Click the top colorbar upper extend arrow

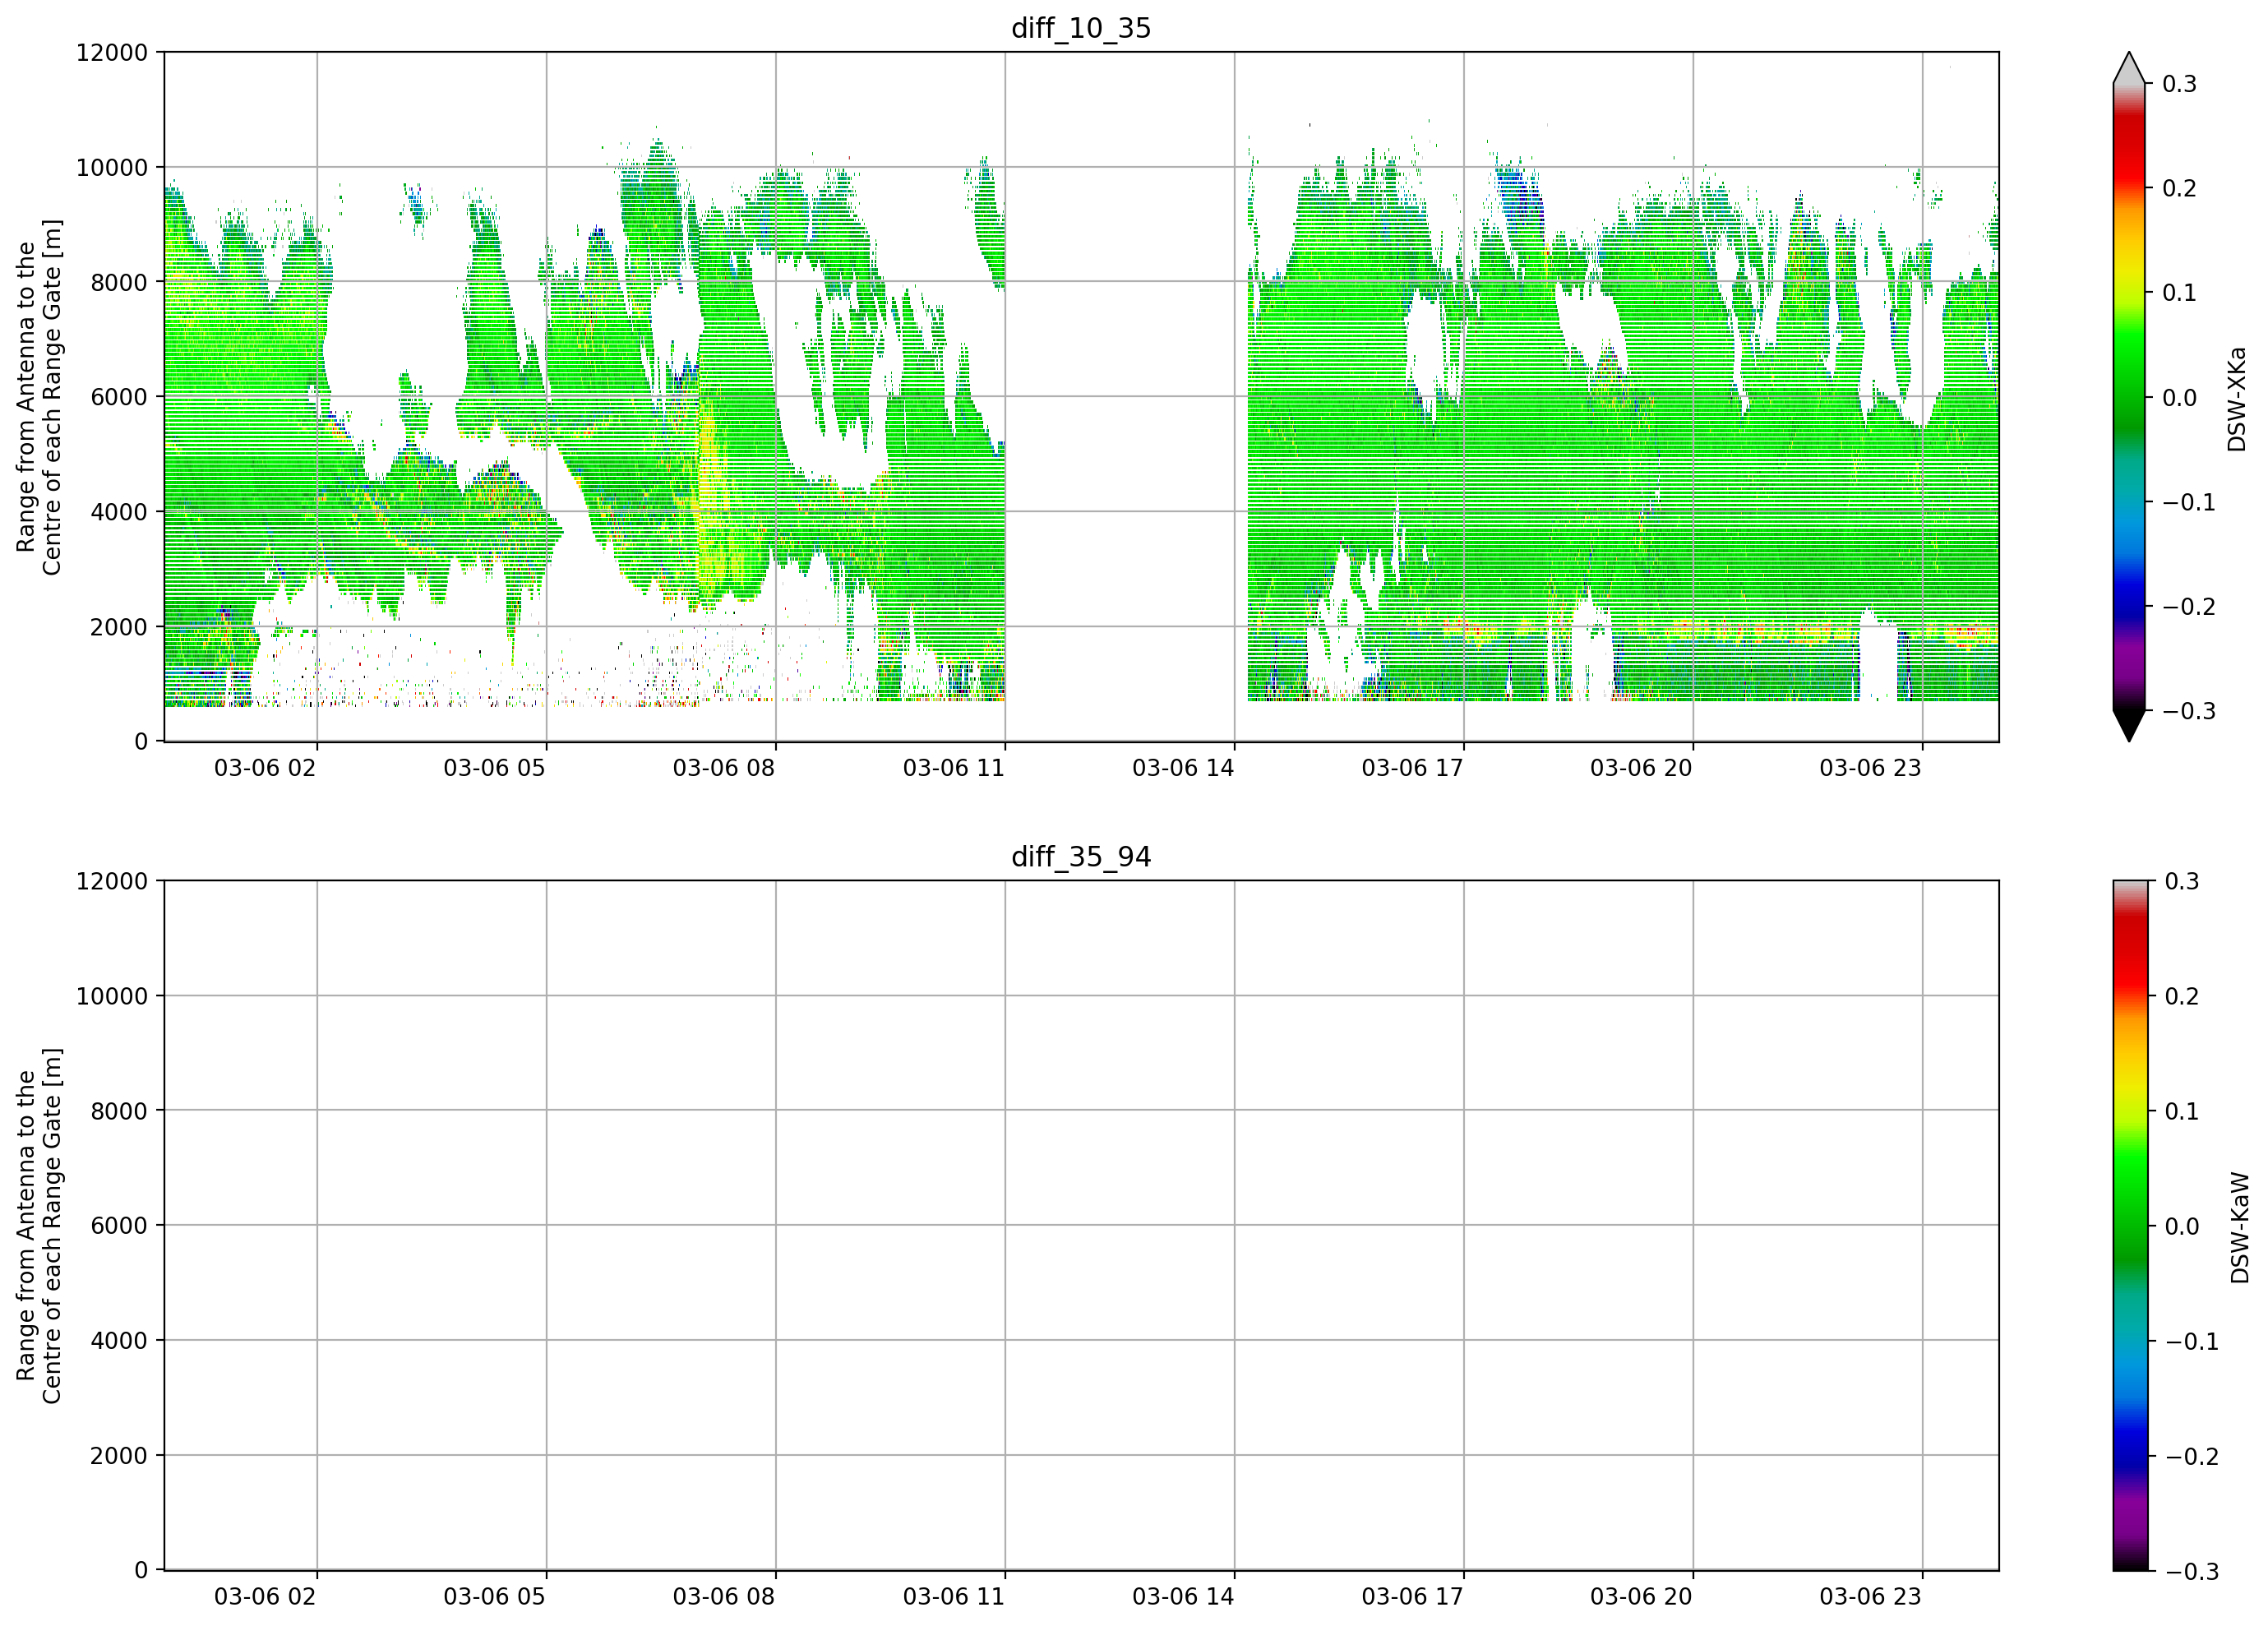pos(2129,68)
